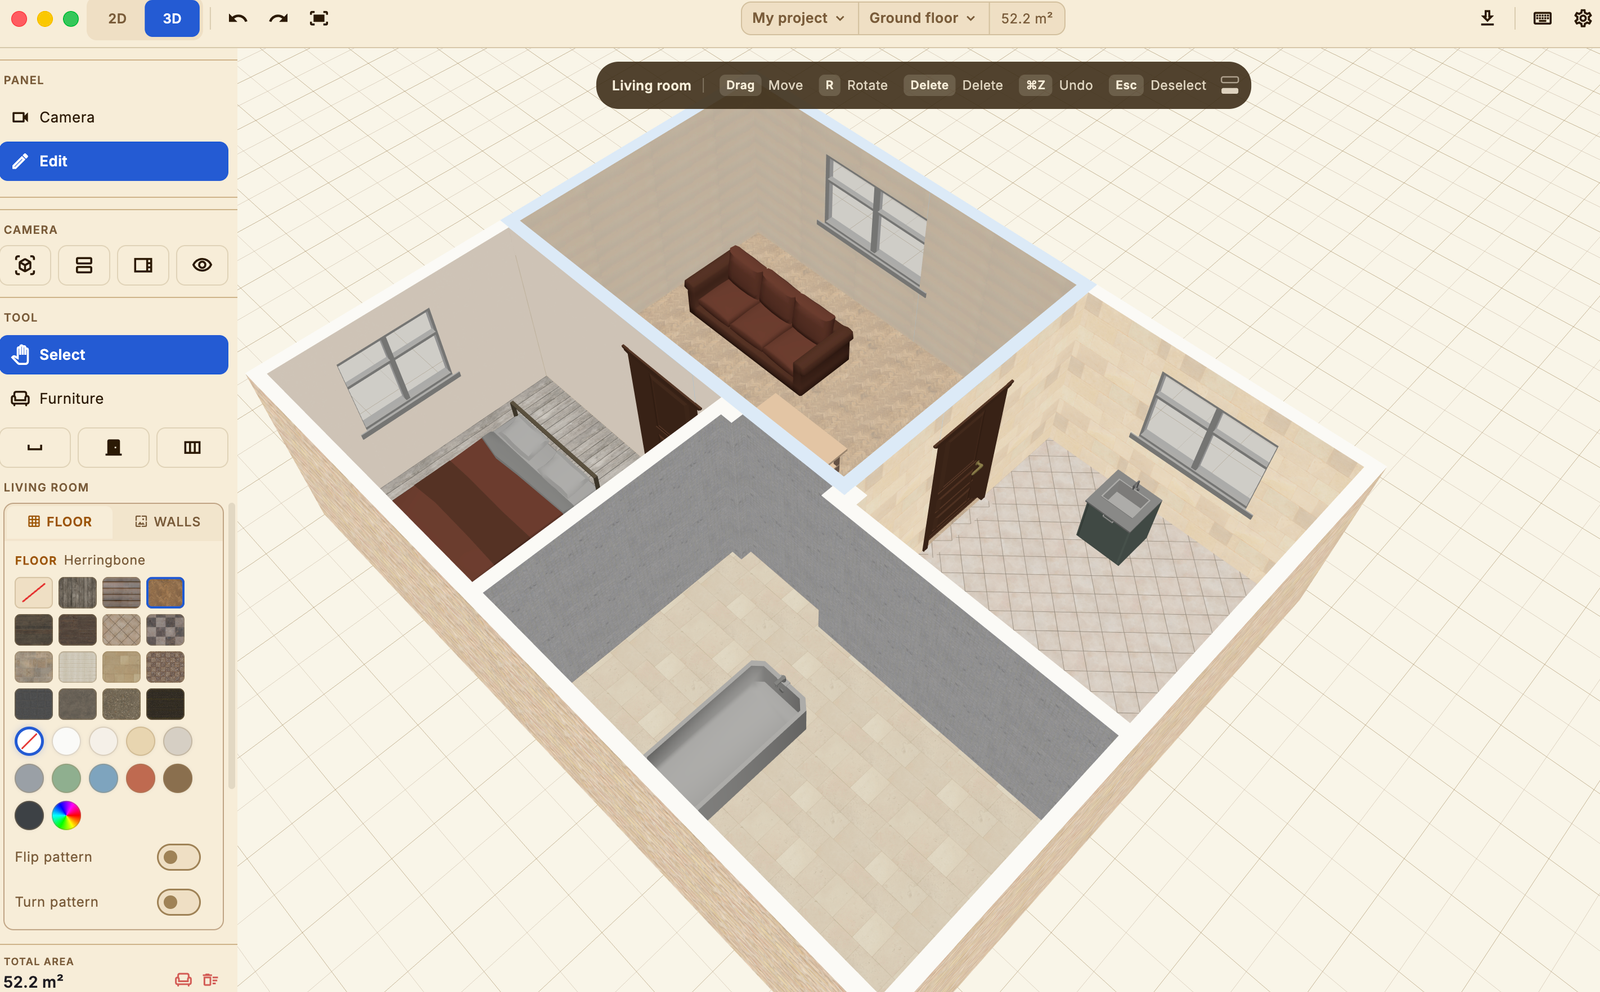Pick the pure white color circle
The image size is (1600, 992).
[66, 741]
